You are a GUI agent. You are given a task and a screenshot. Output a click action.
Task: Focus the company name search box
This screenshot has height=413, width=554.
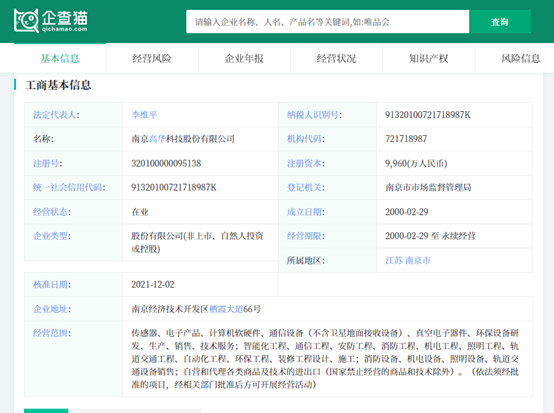coord(328,22)
